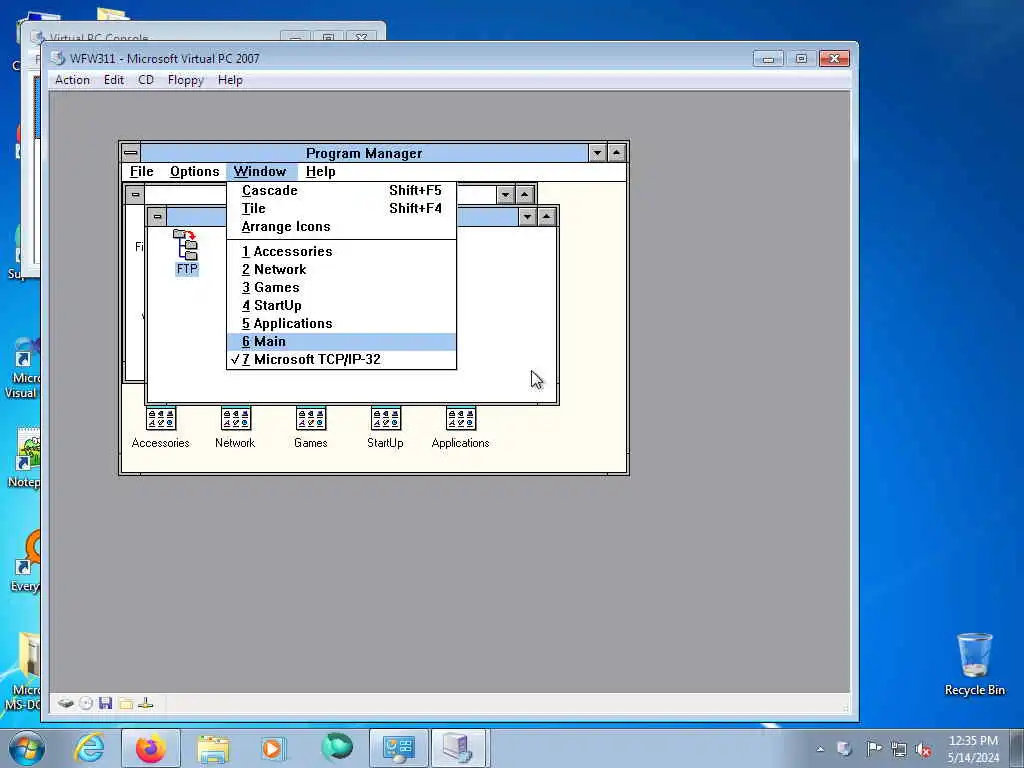The image size is (1024, 768).
Task: Click the taskbar clock showing 12:35 PM
Action: click(973, 749)
